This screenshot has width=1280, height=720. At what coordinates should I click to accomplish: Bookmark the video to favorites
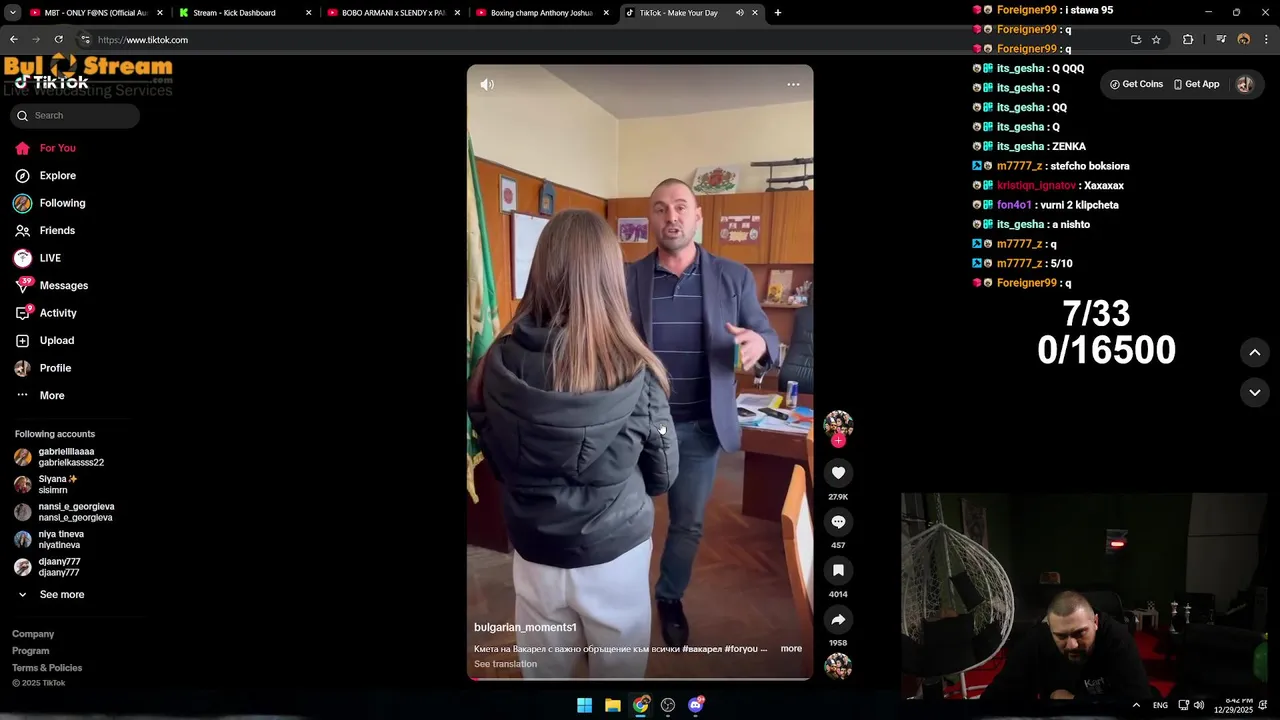[x=838, y=570]
